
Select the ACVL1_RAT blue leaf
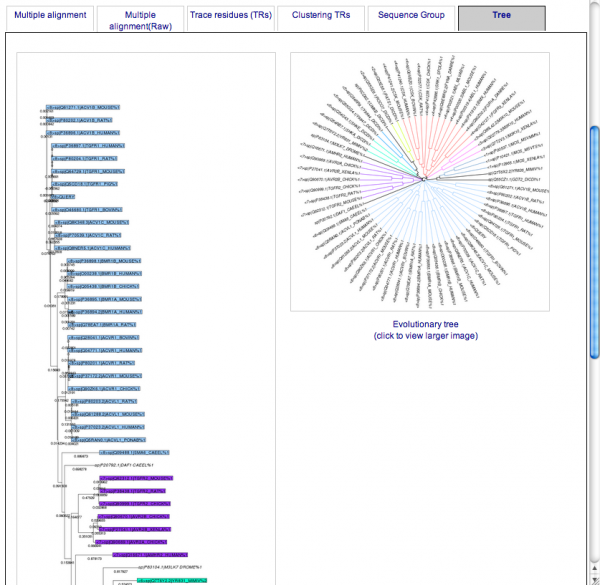coord(106,400)
